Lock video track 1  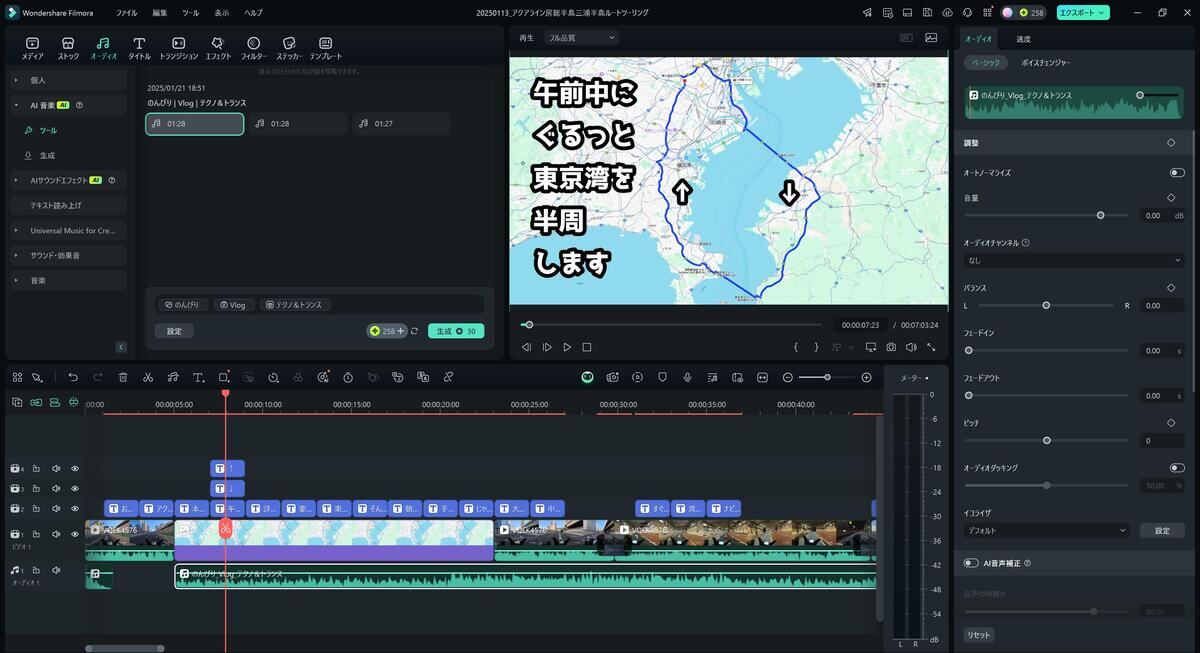[x=36, y=534]
